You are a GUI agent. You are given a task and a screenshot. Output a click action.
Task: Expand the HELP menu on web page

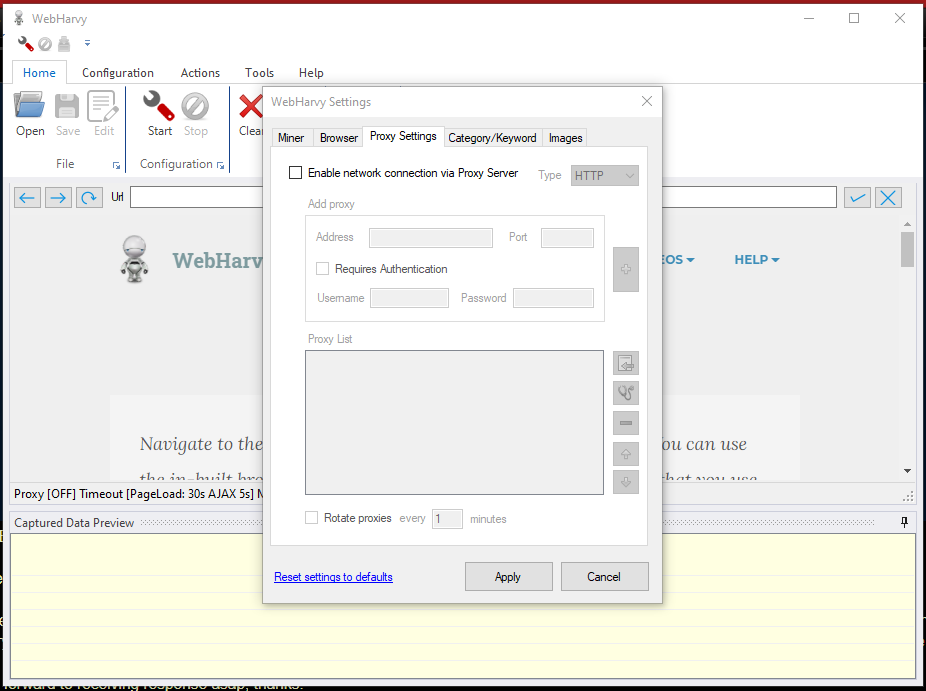(757, 260)
